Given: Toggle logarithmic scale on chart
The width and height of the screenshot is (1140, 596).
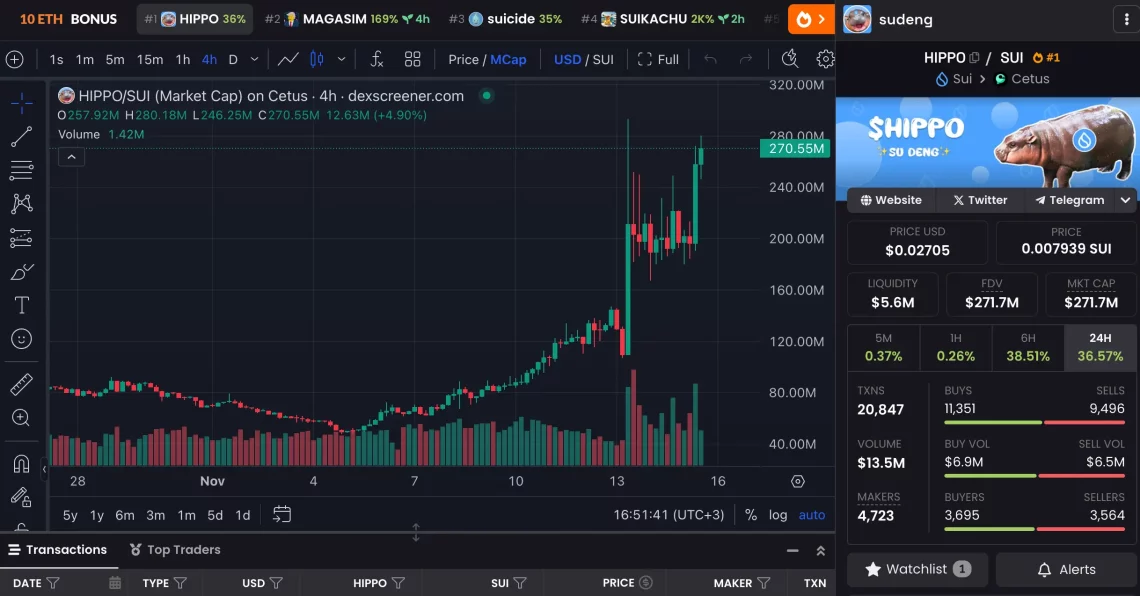Looking at the screenshot, I should (x=778, y=515).
